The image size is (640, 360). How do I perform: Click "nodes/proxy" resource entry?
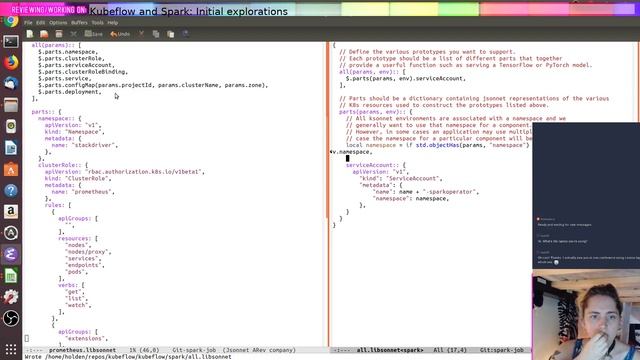pyautogui.click(x=88, y=252)
